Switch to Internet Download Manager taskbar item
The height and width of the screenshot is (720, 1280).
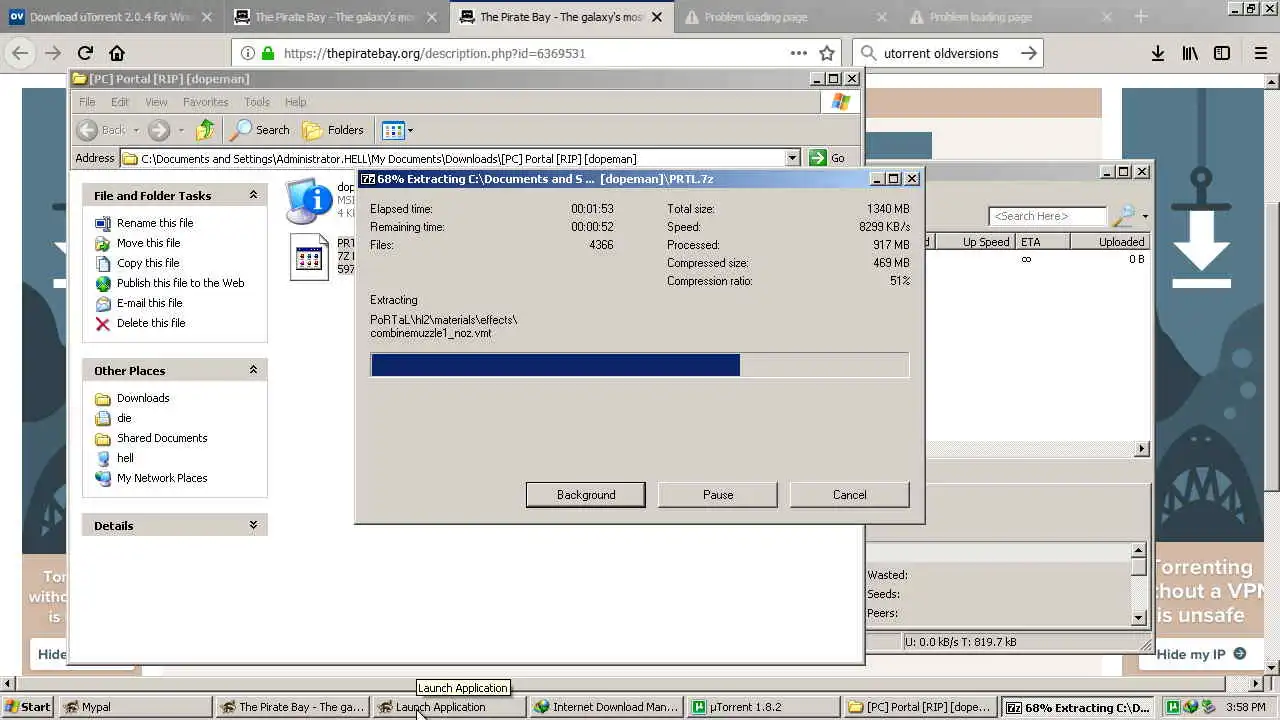click(x=606, y=707)
